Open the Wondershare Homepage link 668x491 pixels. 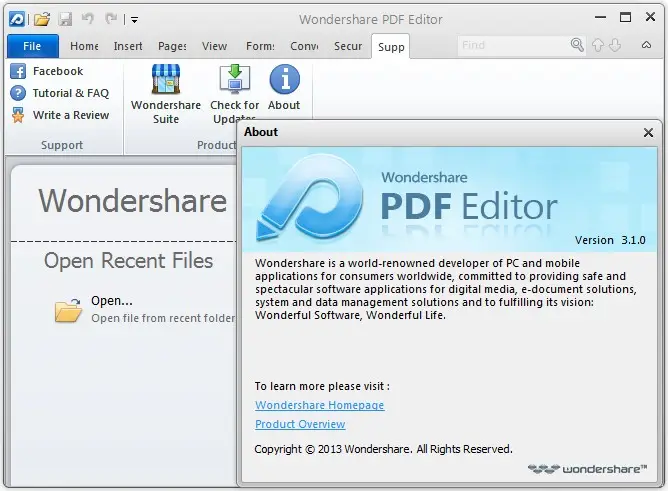click(x=320, y=405)
